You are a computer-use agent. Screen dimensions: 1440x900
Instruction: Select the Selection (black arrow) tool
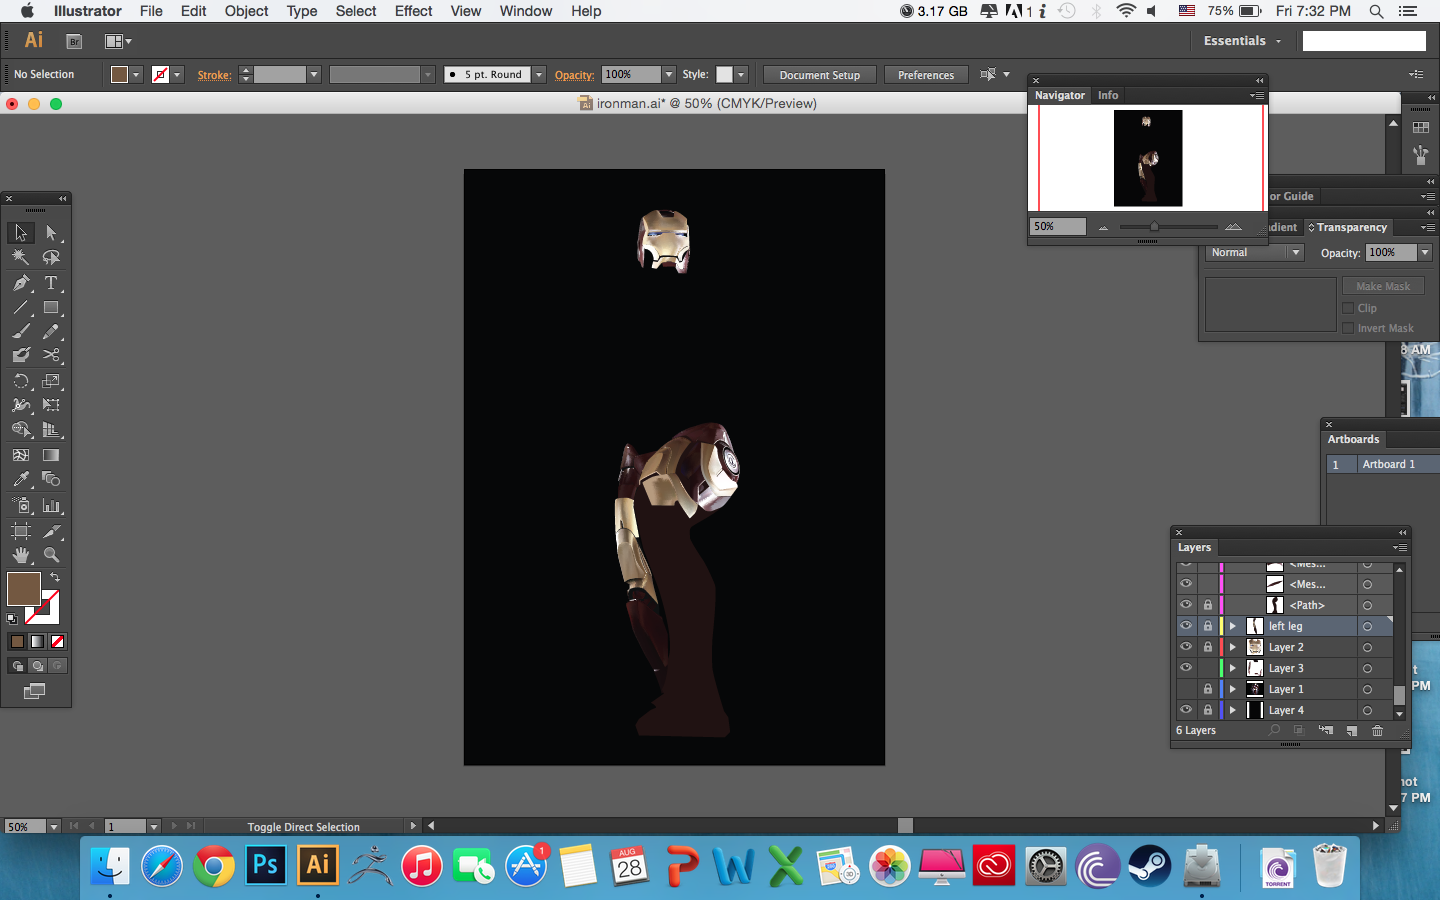coord(21,233)
